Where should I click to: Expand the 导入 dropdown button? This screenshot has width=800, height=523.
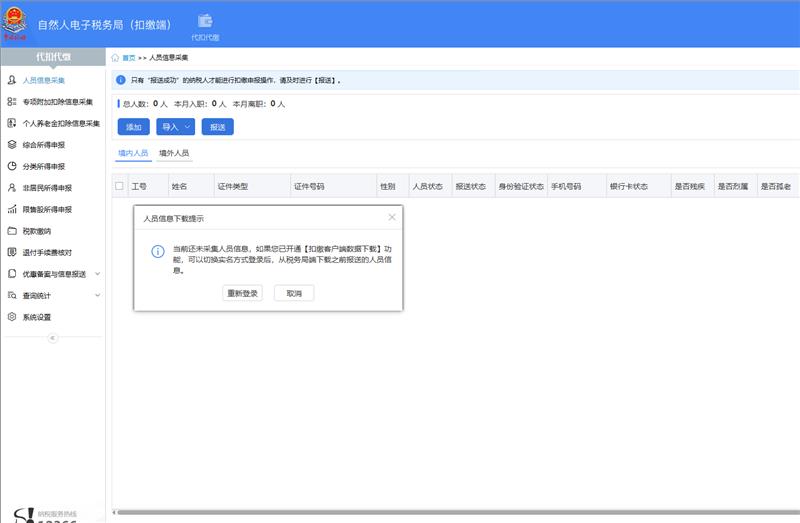(x=175, y=127)
